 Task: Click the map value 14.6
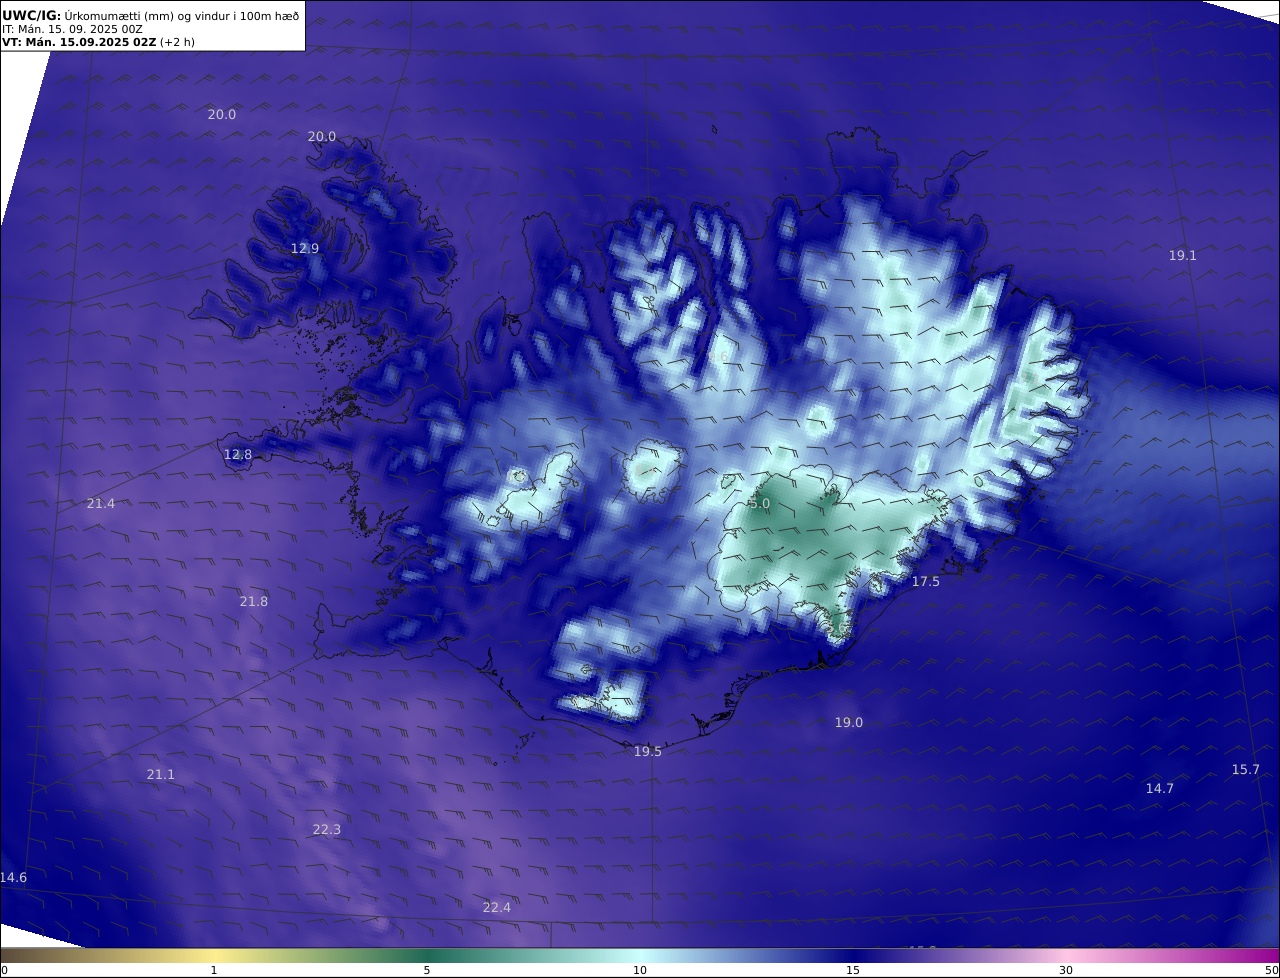(13, 877)
